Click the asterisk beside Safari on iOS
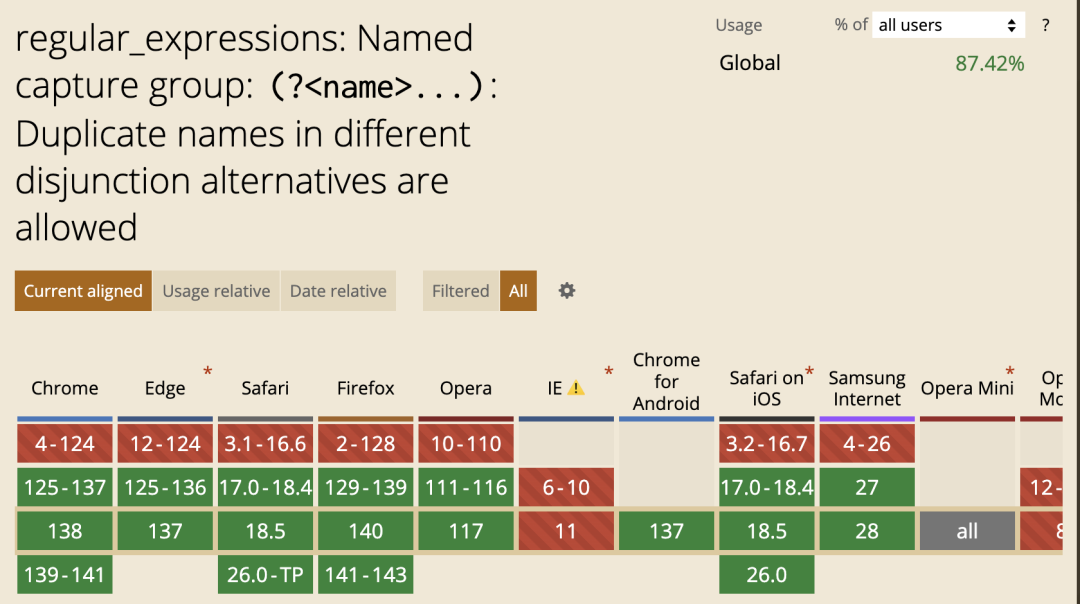Viewport: 1080px width, 604px height. [x=809, y=372]
